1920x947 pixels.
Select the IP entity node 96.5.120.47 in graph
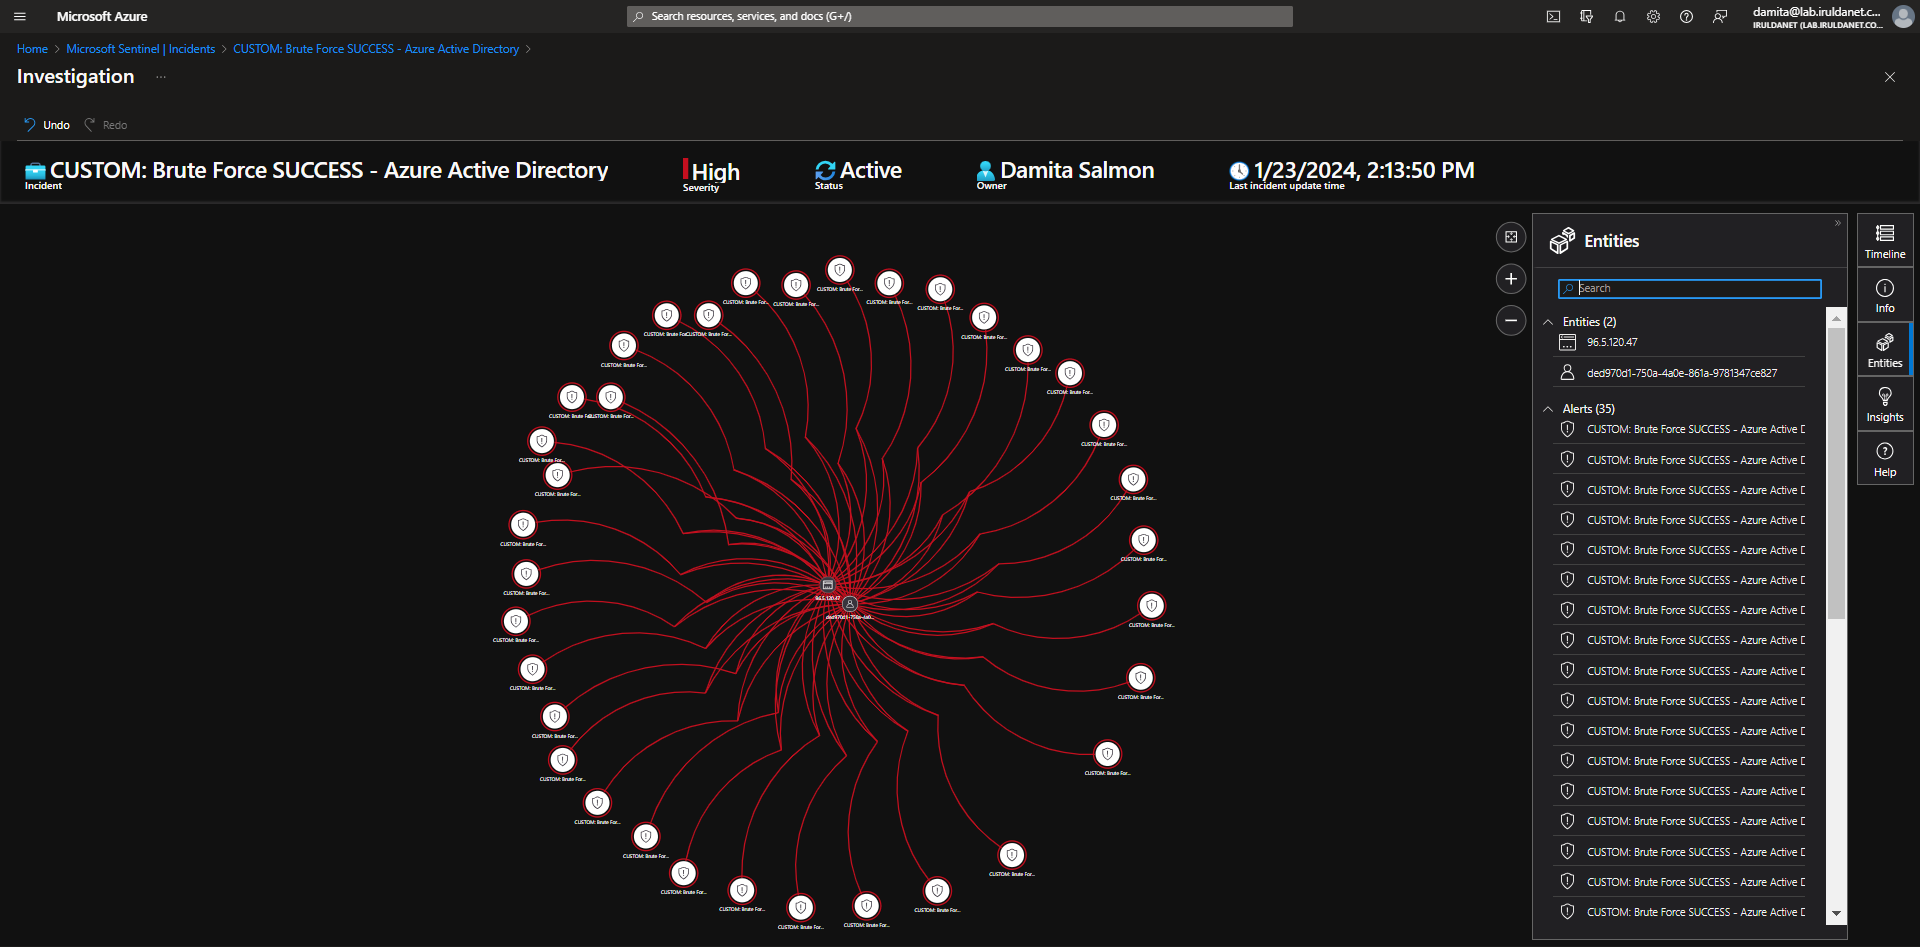coord(827,585)
